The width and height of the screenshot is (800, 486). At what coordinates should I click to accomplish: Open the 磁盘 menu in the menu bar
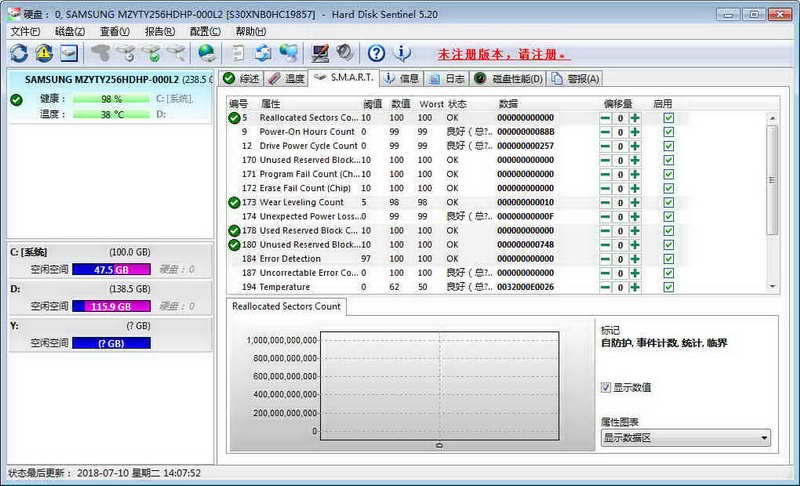pos(69,31)
